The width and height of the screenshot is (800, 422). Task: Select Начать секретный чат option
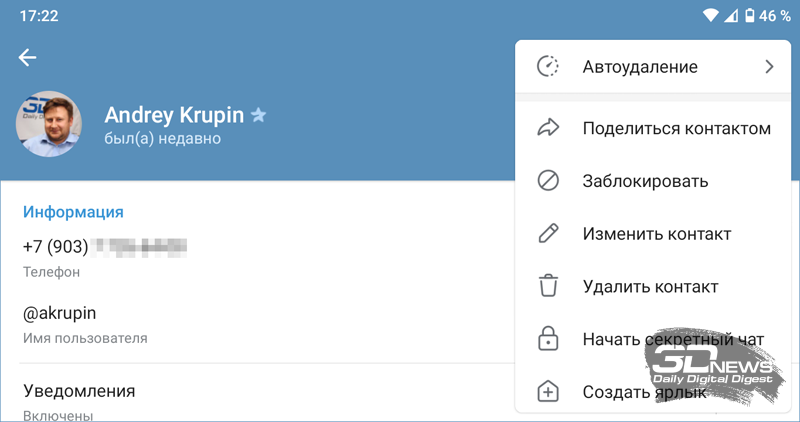coord(673,340)
